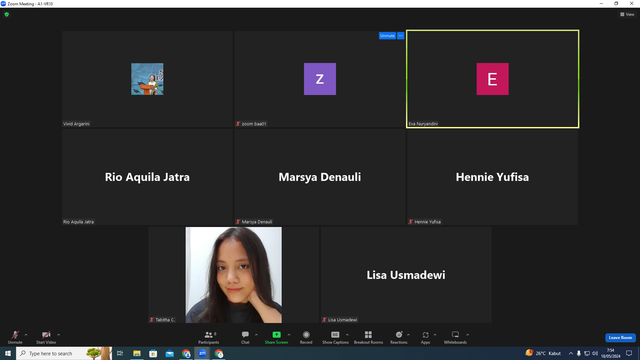
Task: Unmute microphone in Zoom toolbar
Action: tap(15, 338)
